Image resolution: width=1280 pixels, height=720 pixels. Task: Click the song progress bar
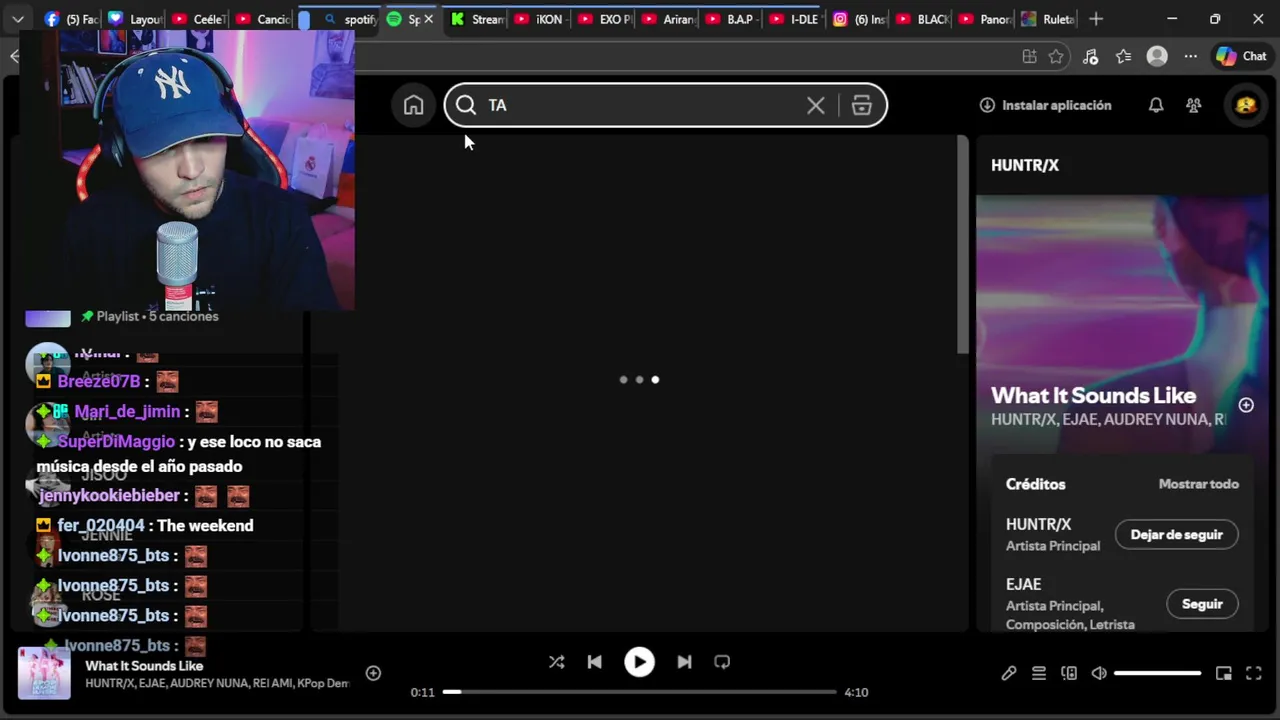point(640,692)
